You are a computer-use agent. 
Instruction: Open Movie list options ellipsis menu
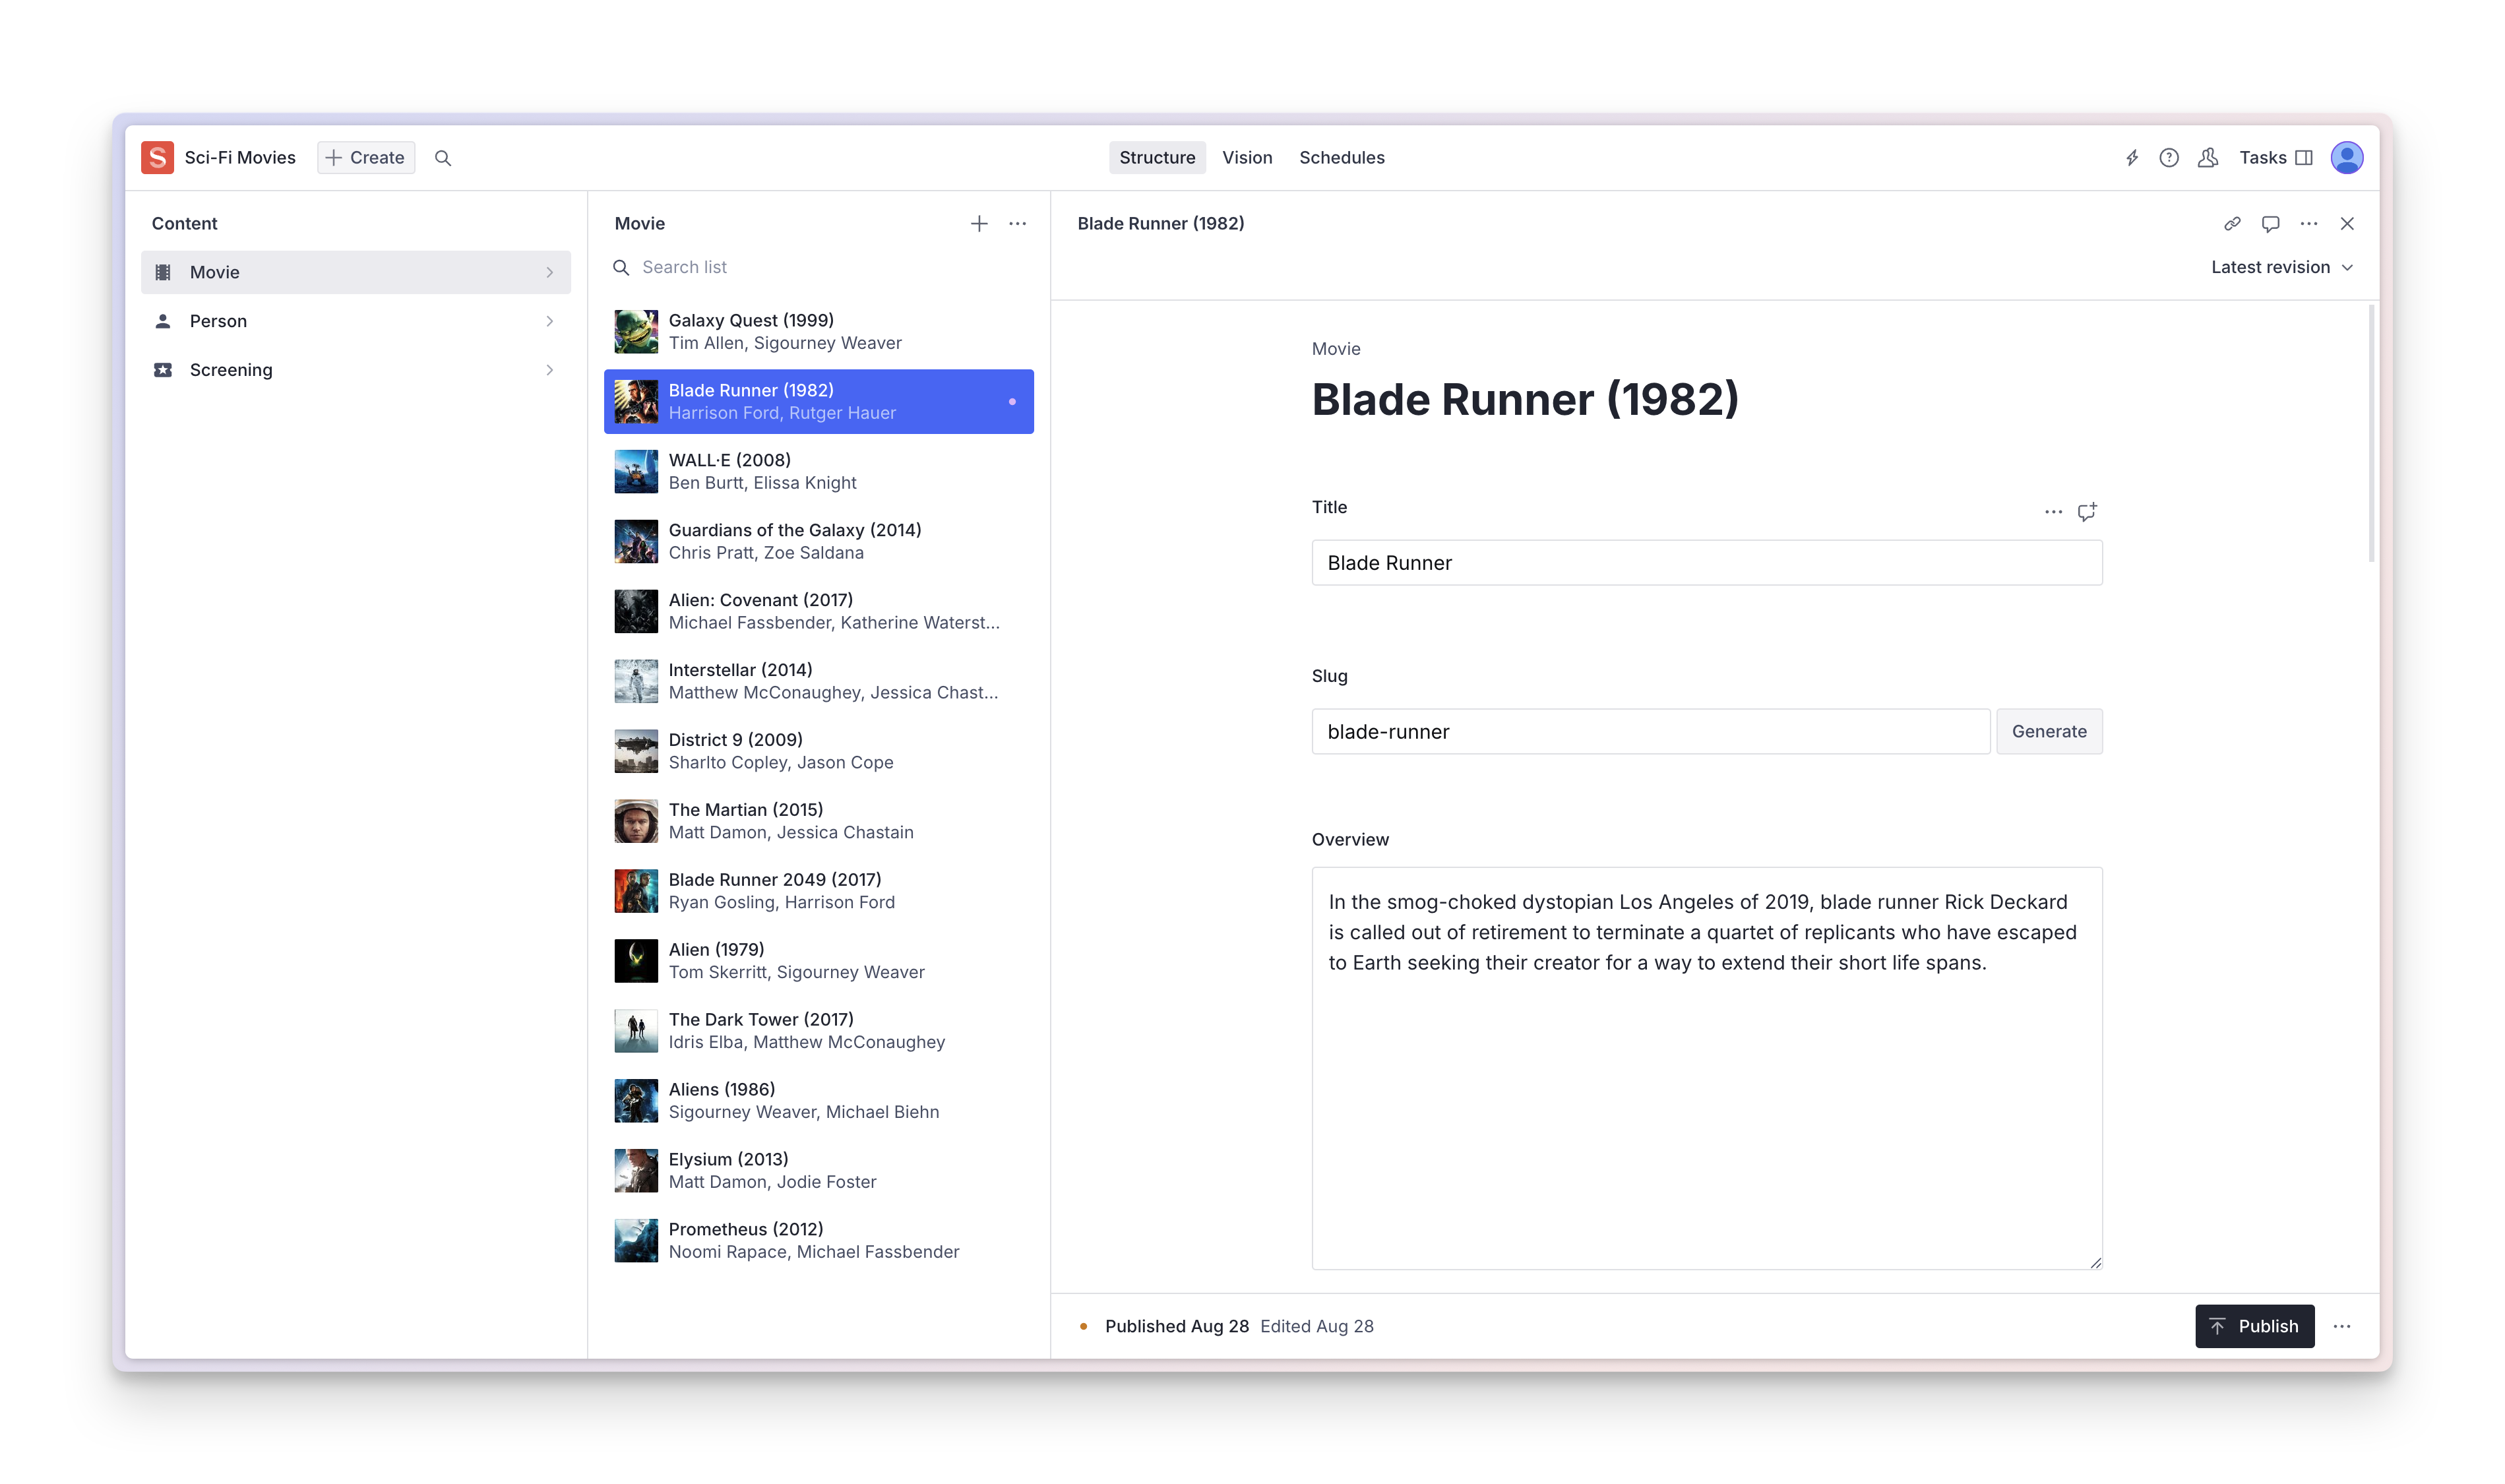[x=1017, y=224]
